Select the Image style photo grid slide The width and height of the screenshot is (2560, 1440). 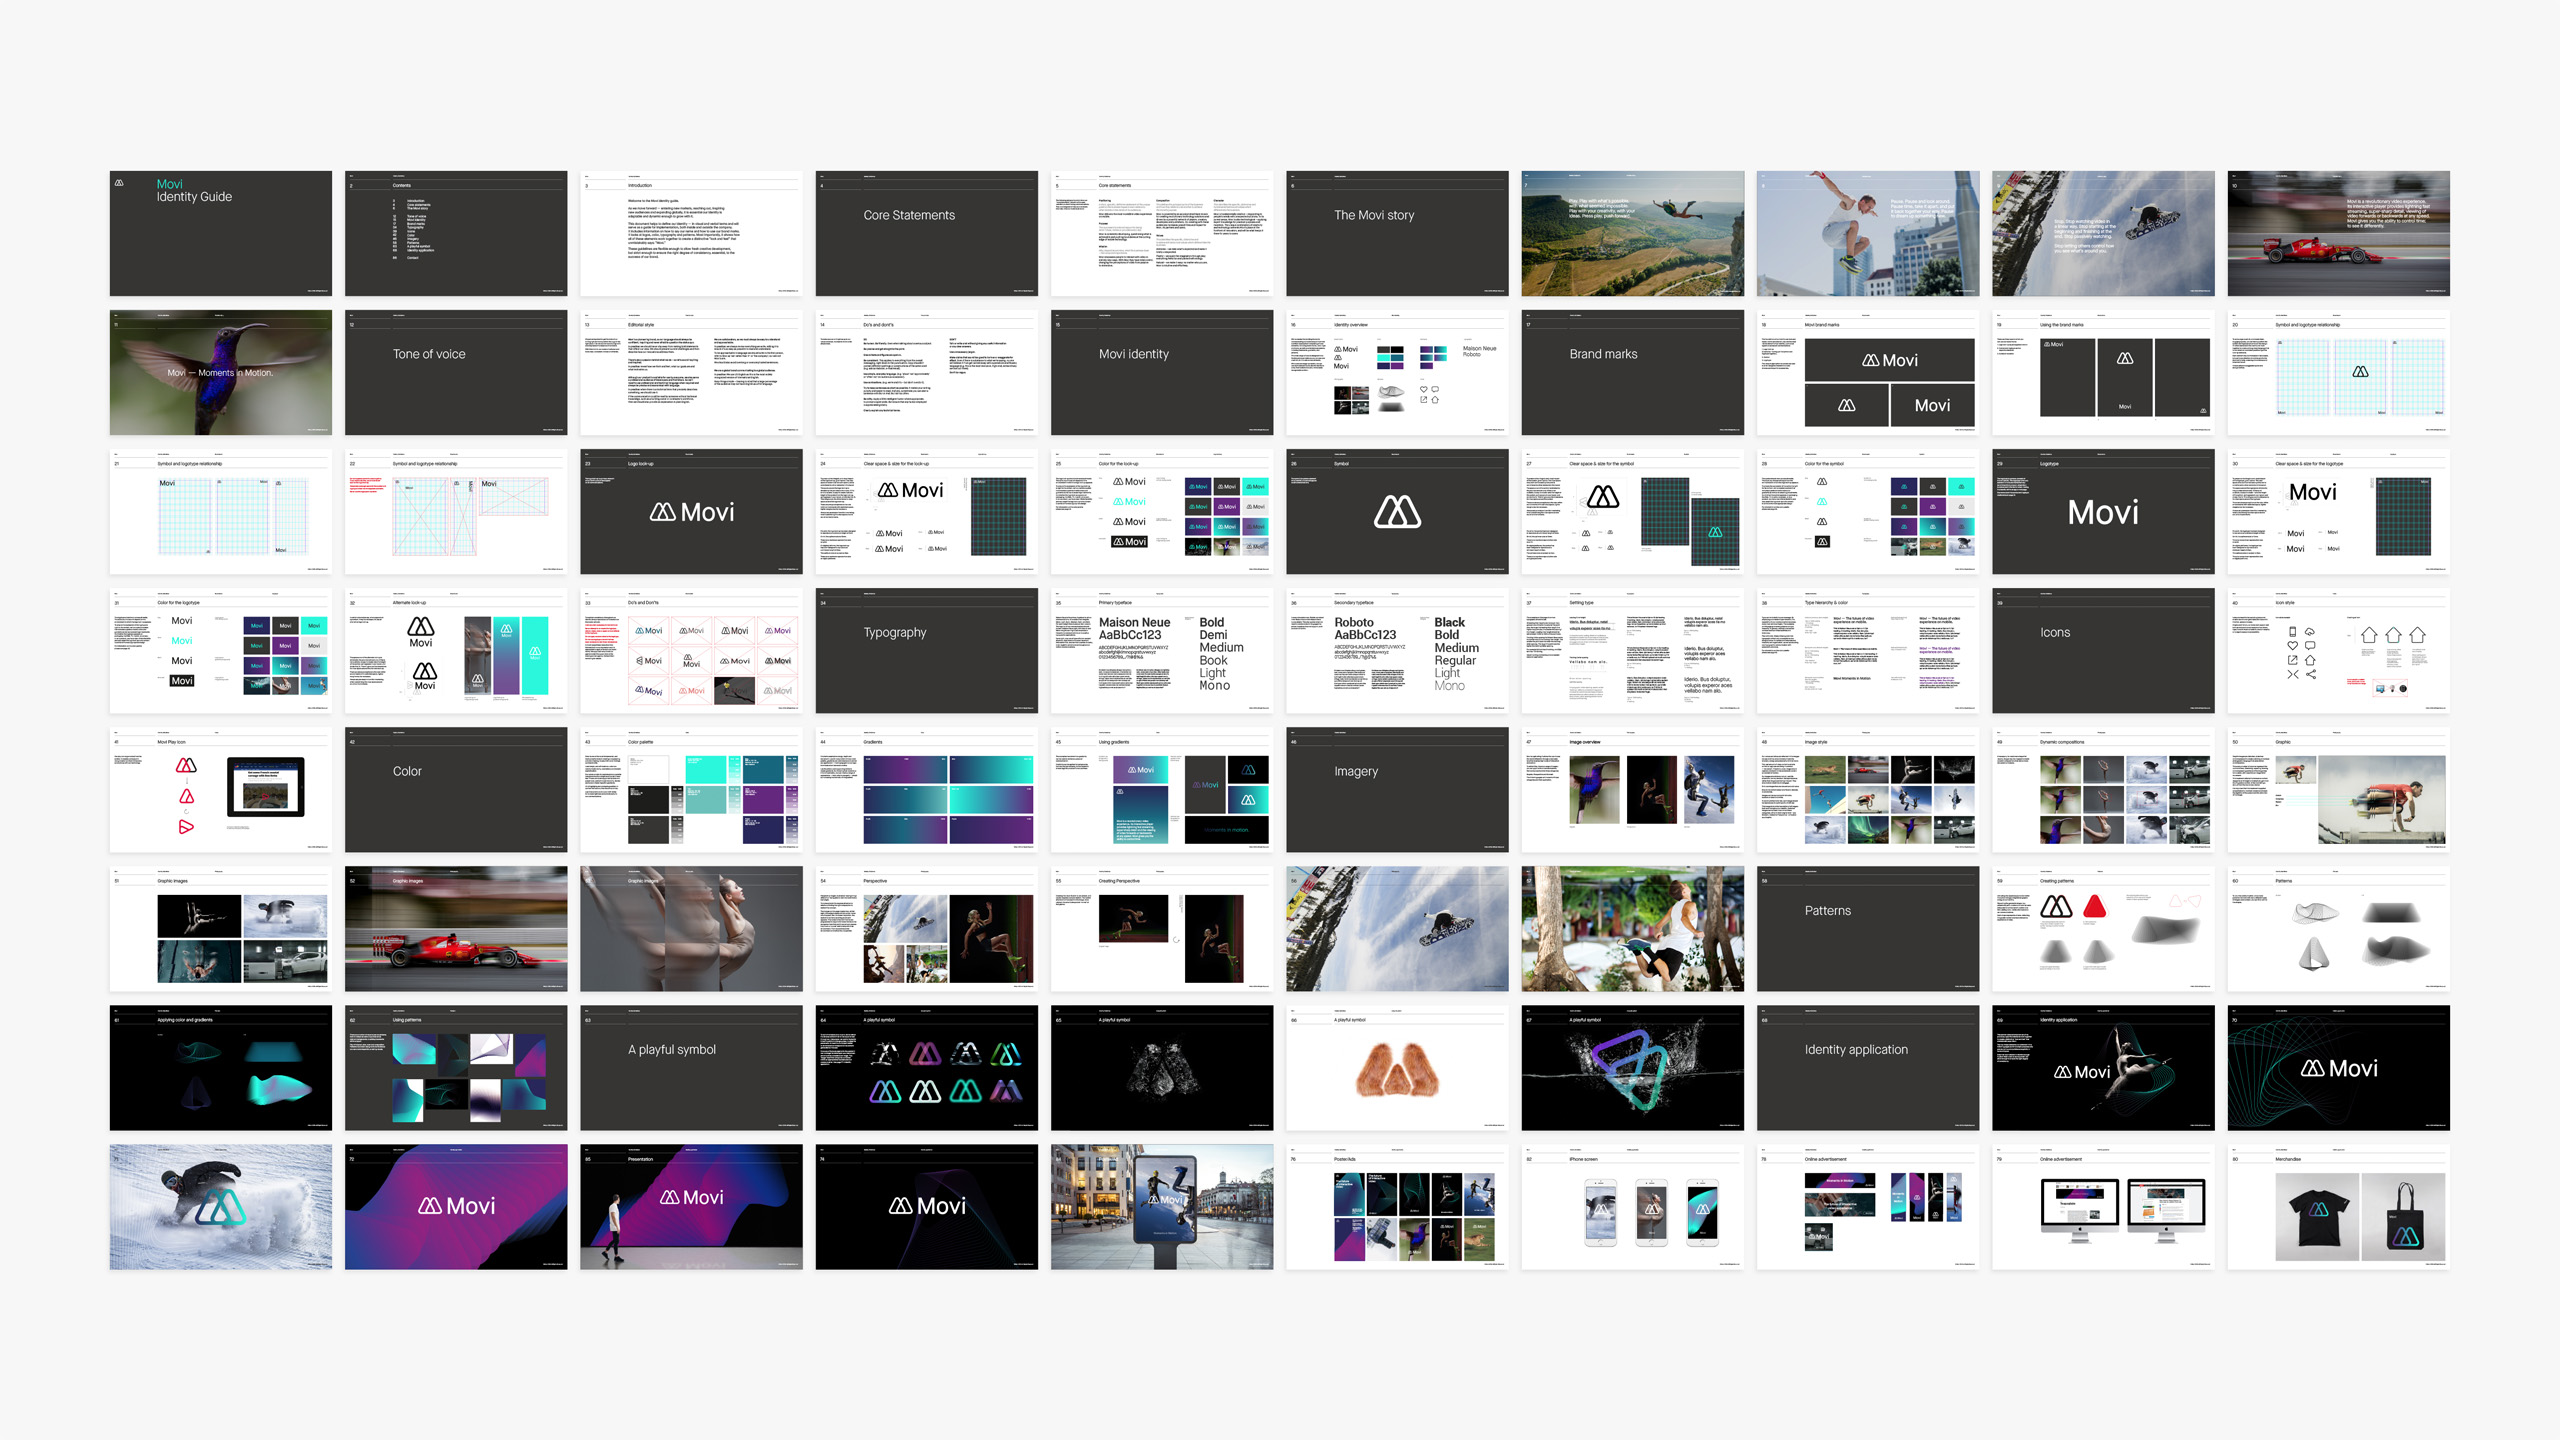[x=1868, y=789]
